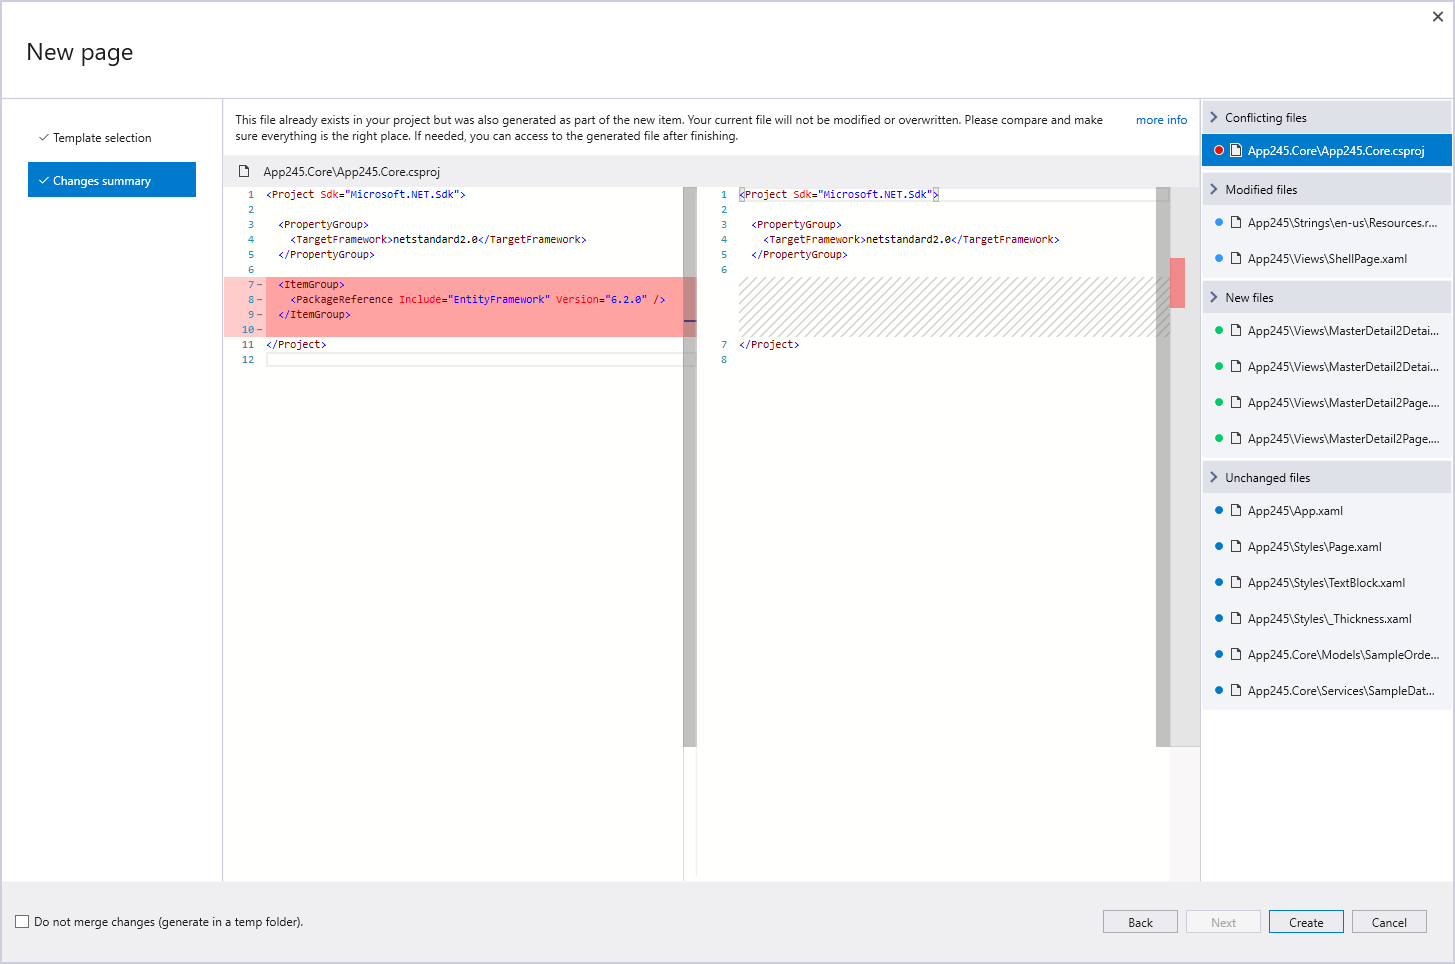Click the file icon beside App245.Core.csproj in Conflicting files
The width and height of the screenshot is (1455, 964).
pyautogui.click(x=1233, y=150)
